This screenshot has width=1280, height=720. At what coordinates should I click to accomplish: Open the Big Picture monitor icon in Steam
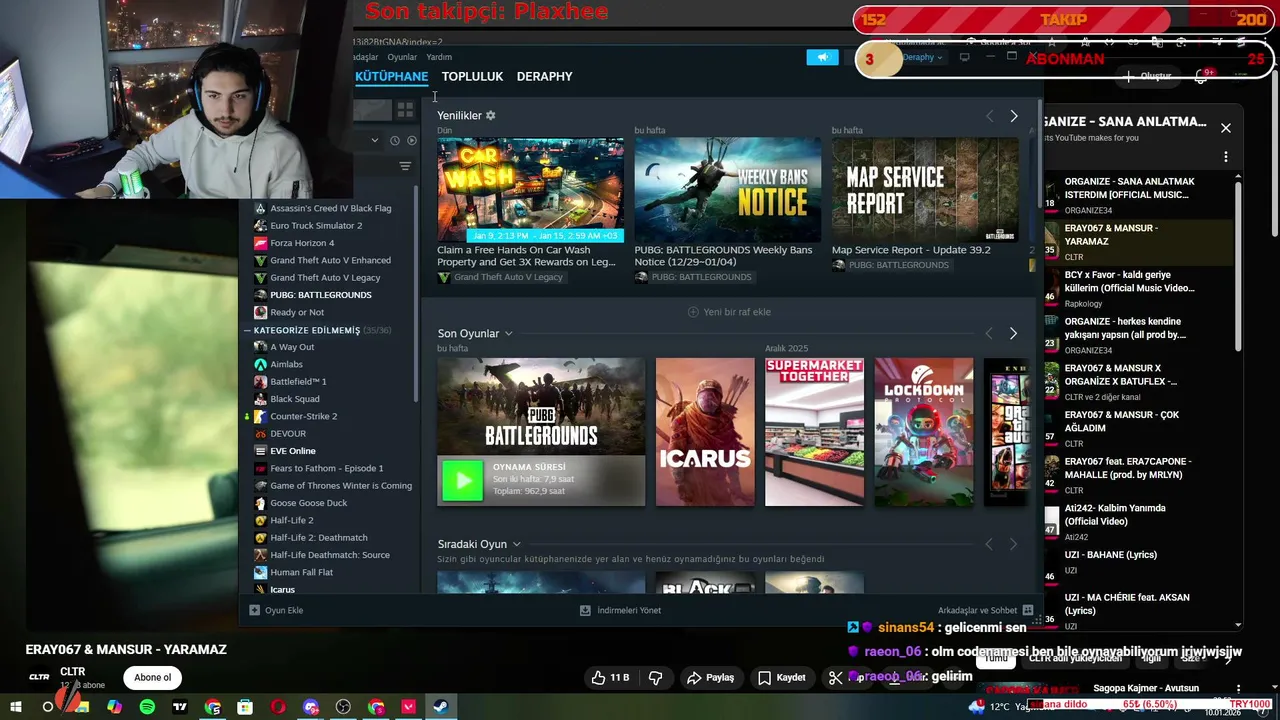[x=964, y=57]
